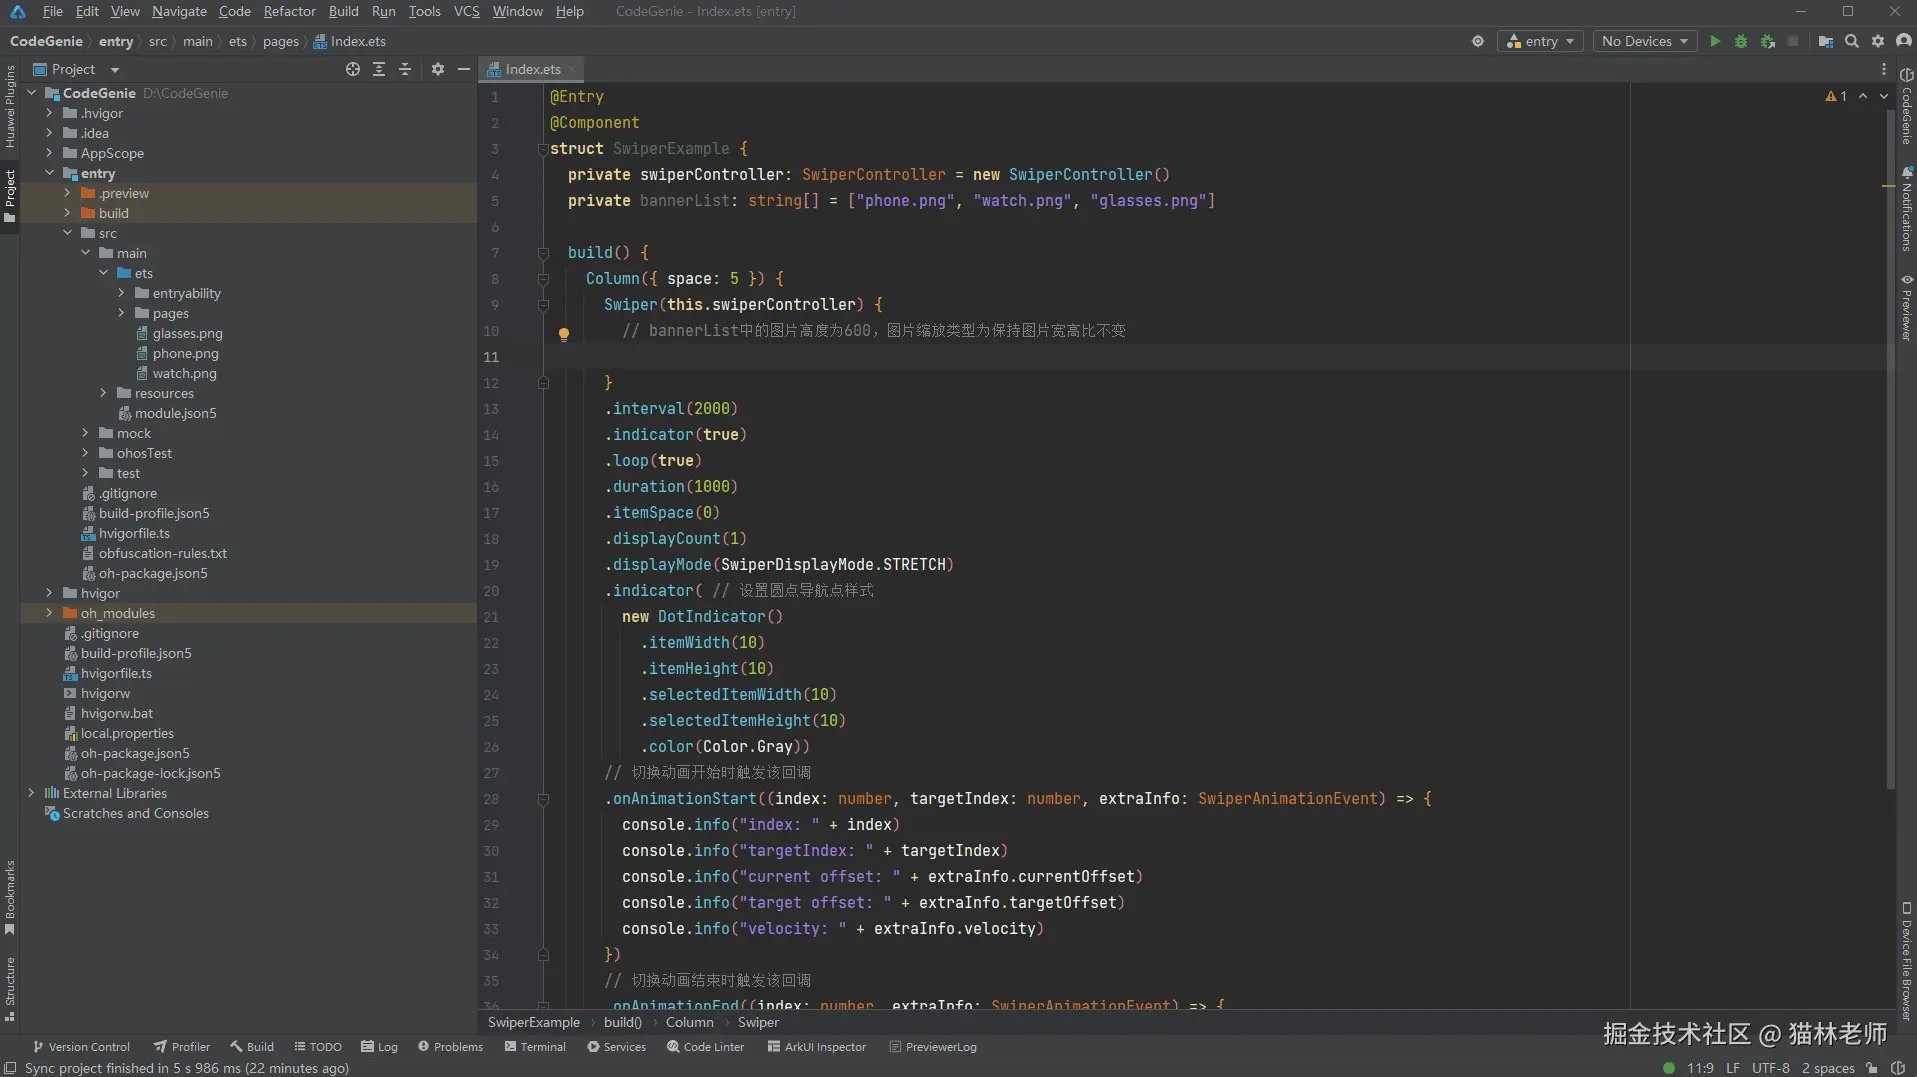Image resolution: width=1917 pixels, height=1077 pixels.
Task: Collapse the entry module folder
Action: tap(49, 173)
